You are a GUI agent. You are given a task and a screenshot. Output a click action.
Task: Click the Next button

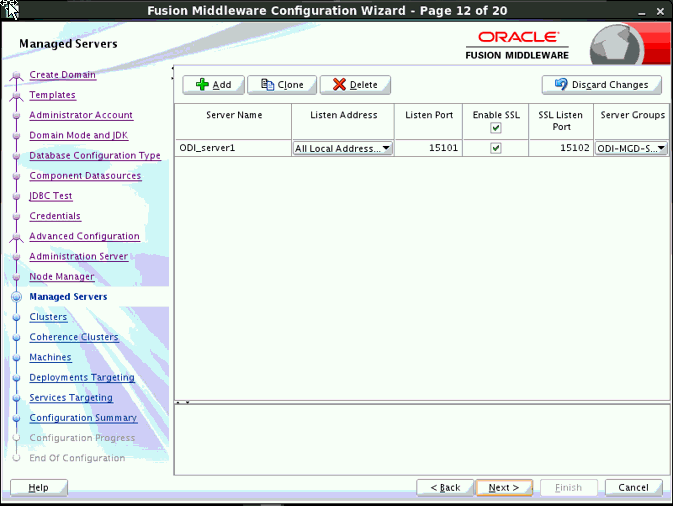click(x=504, y=488)
